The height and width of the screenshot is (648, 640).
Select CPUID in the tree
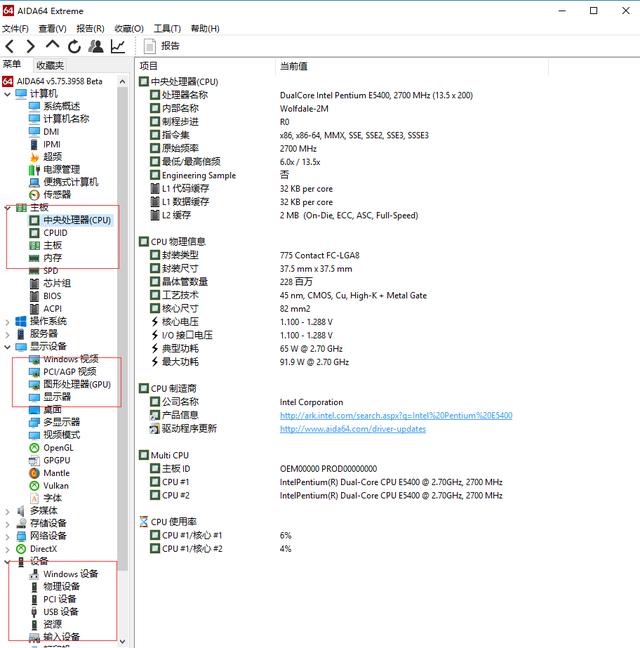tap(55, 233)
